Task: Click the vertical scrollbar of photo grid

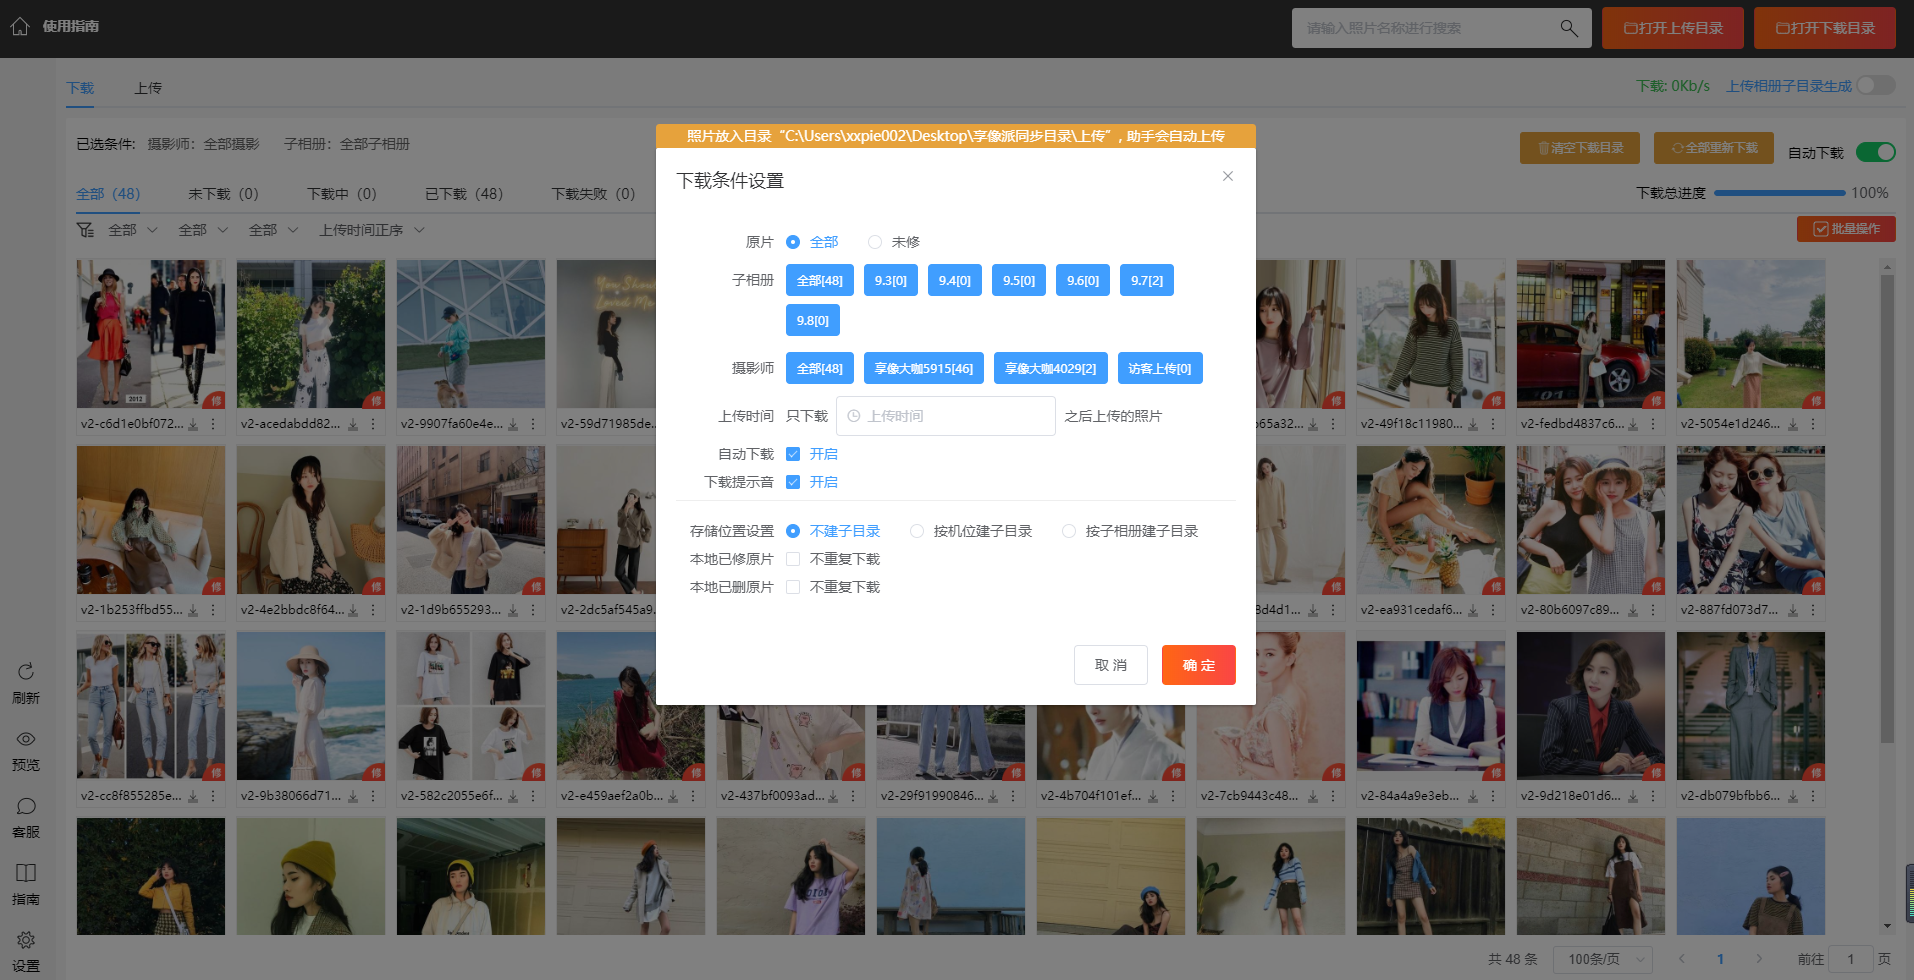Action: tap(1887, 508)
